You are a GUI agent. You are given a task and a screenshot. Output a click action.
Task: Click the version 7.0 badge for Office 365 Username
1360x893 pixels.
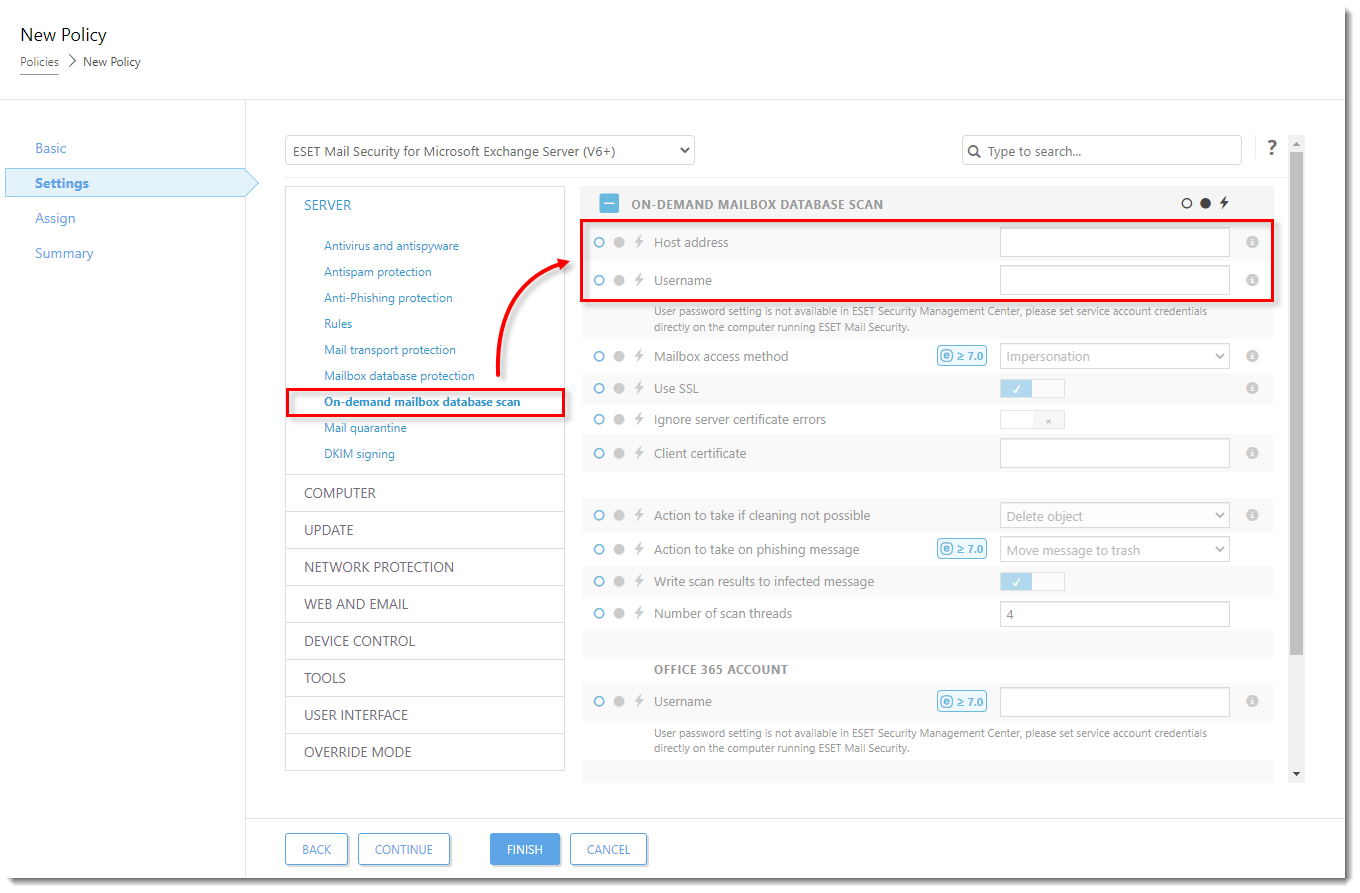tap(962, 701)
